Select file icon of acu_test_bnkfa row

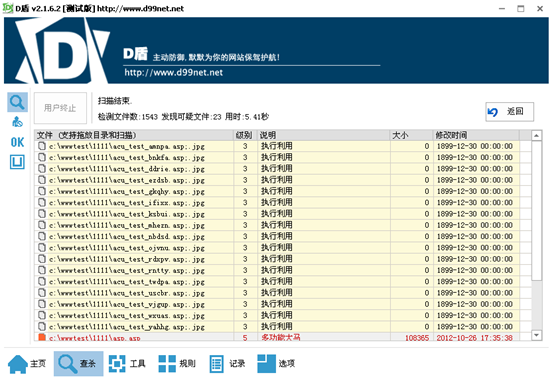tap(42, 157)
